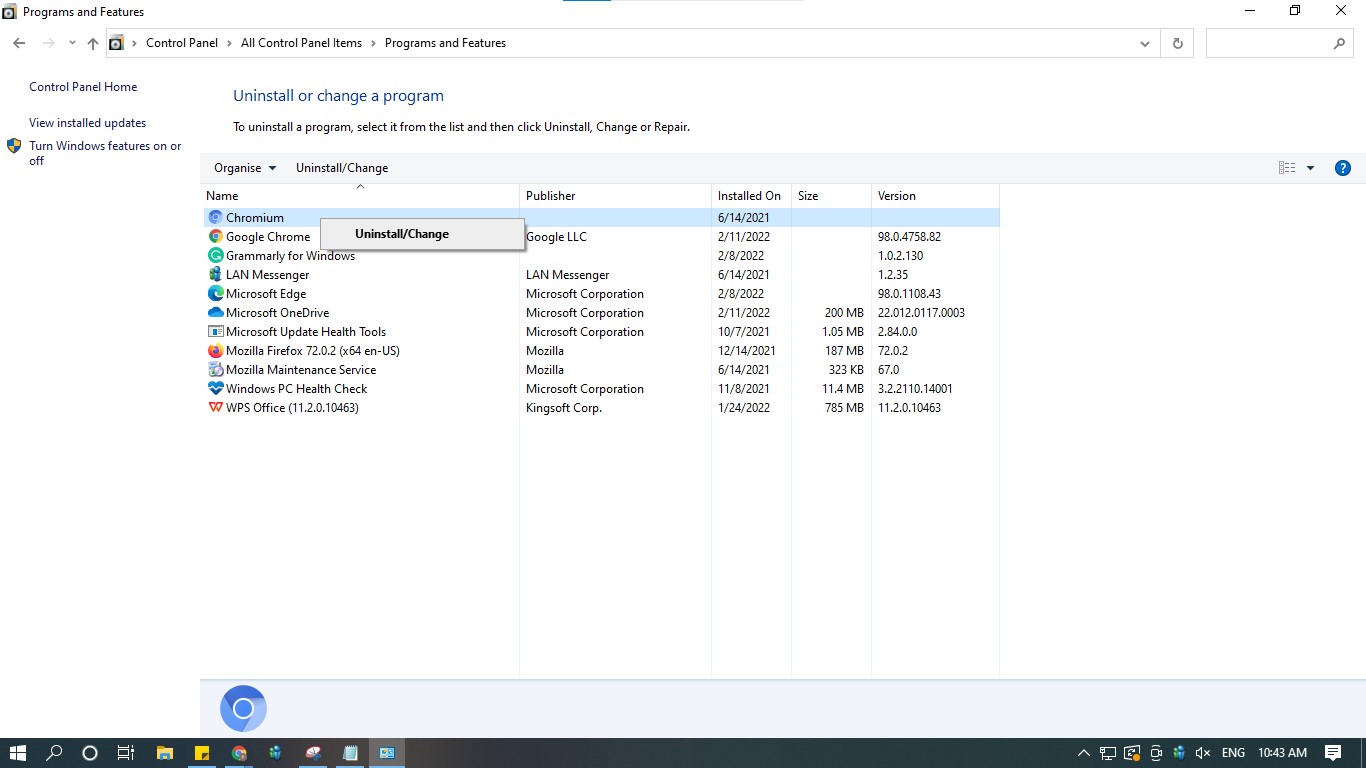Click the large Chromium icon in the details pane
Viewport: 1366px width, 768px height.
[243, 709]
